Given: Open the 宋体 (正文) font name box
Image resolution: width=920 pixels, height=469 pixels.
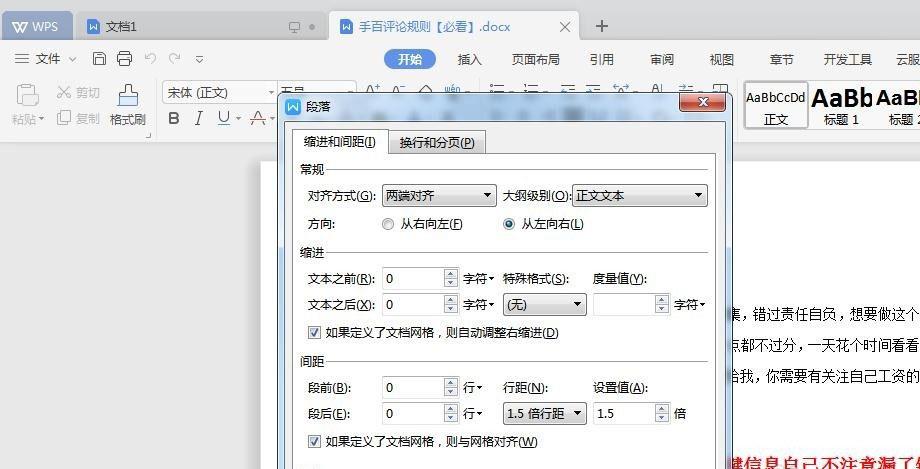Looking at the screenshot, I should (218, 93).
